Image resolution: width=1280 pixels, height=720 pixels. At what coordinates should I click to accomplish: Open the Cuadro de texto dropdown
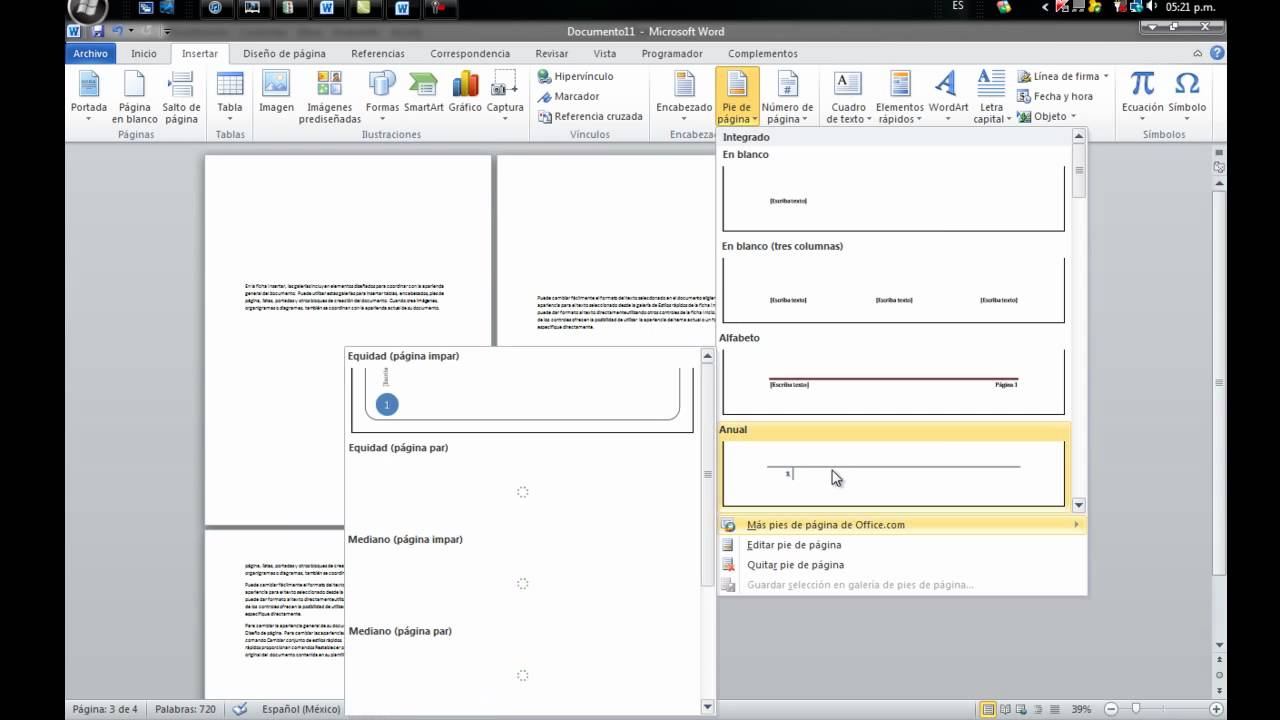pyautogui.click(x=848, y=98)
